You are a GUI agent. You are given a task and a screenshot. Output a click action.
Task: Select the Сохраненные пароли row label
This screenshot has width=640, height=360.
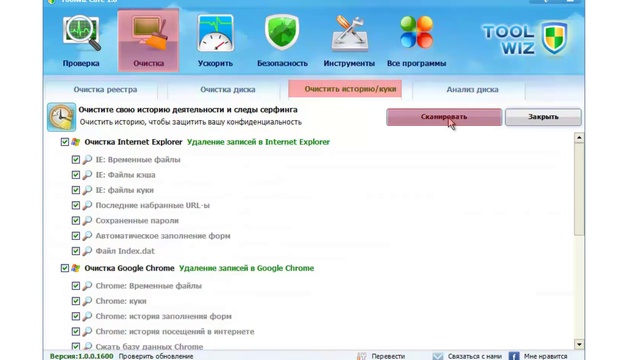[x=137, y=220]
